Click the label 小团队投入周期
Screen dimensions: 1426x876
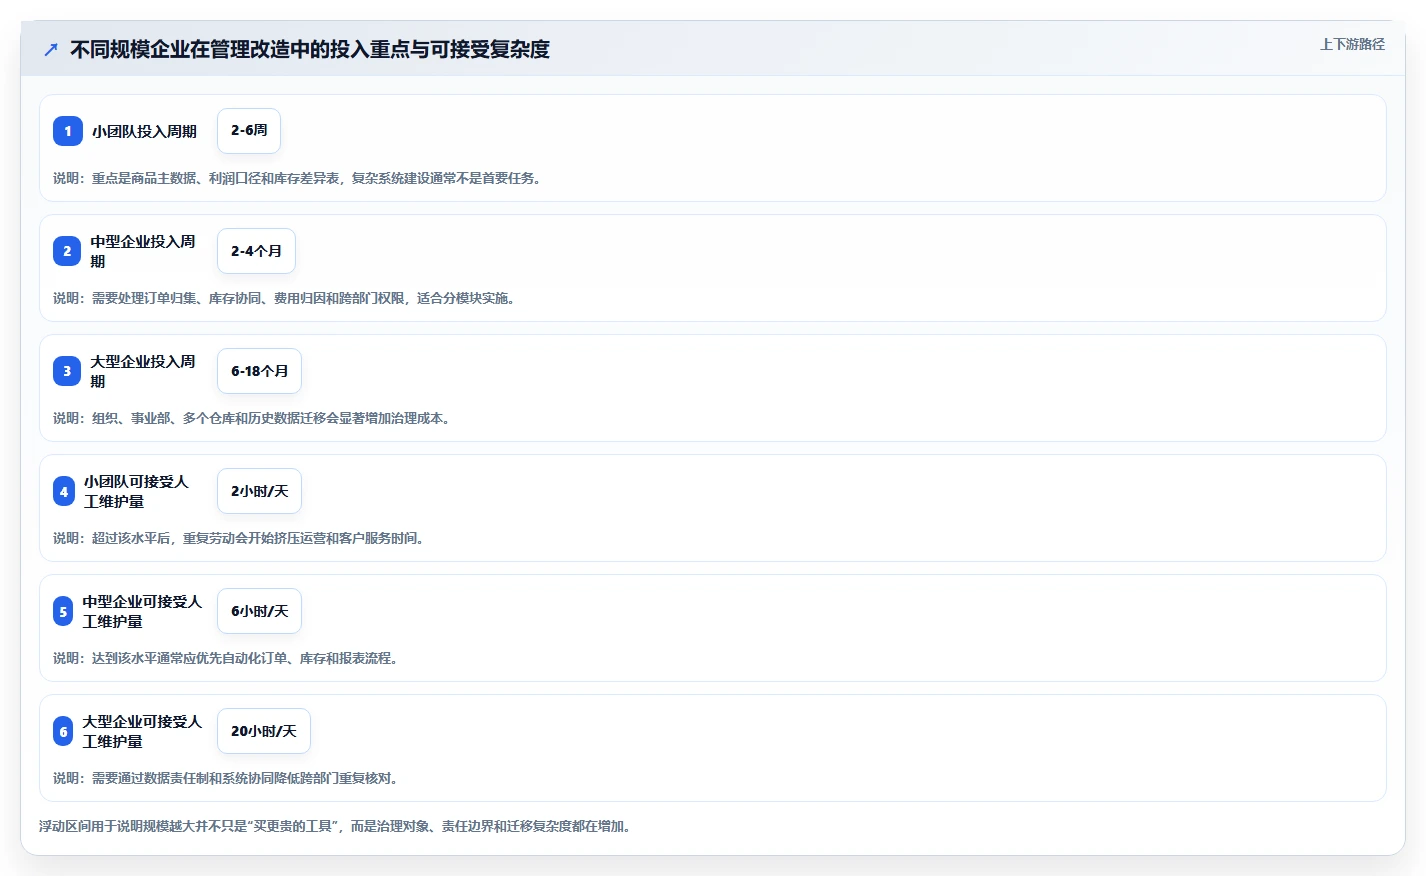coord(144,131)
